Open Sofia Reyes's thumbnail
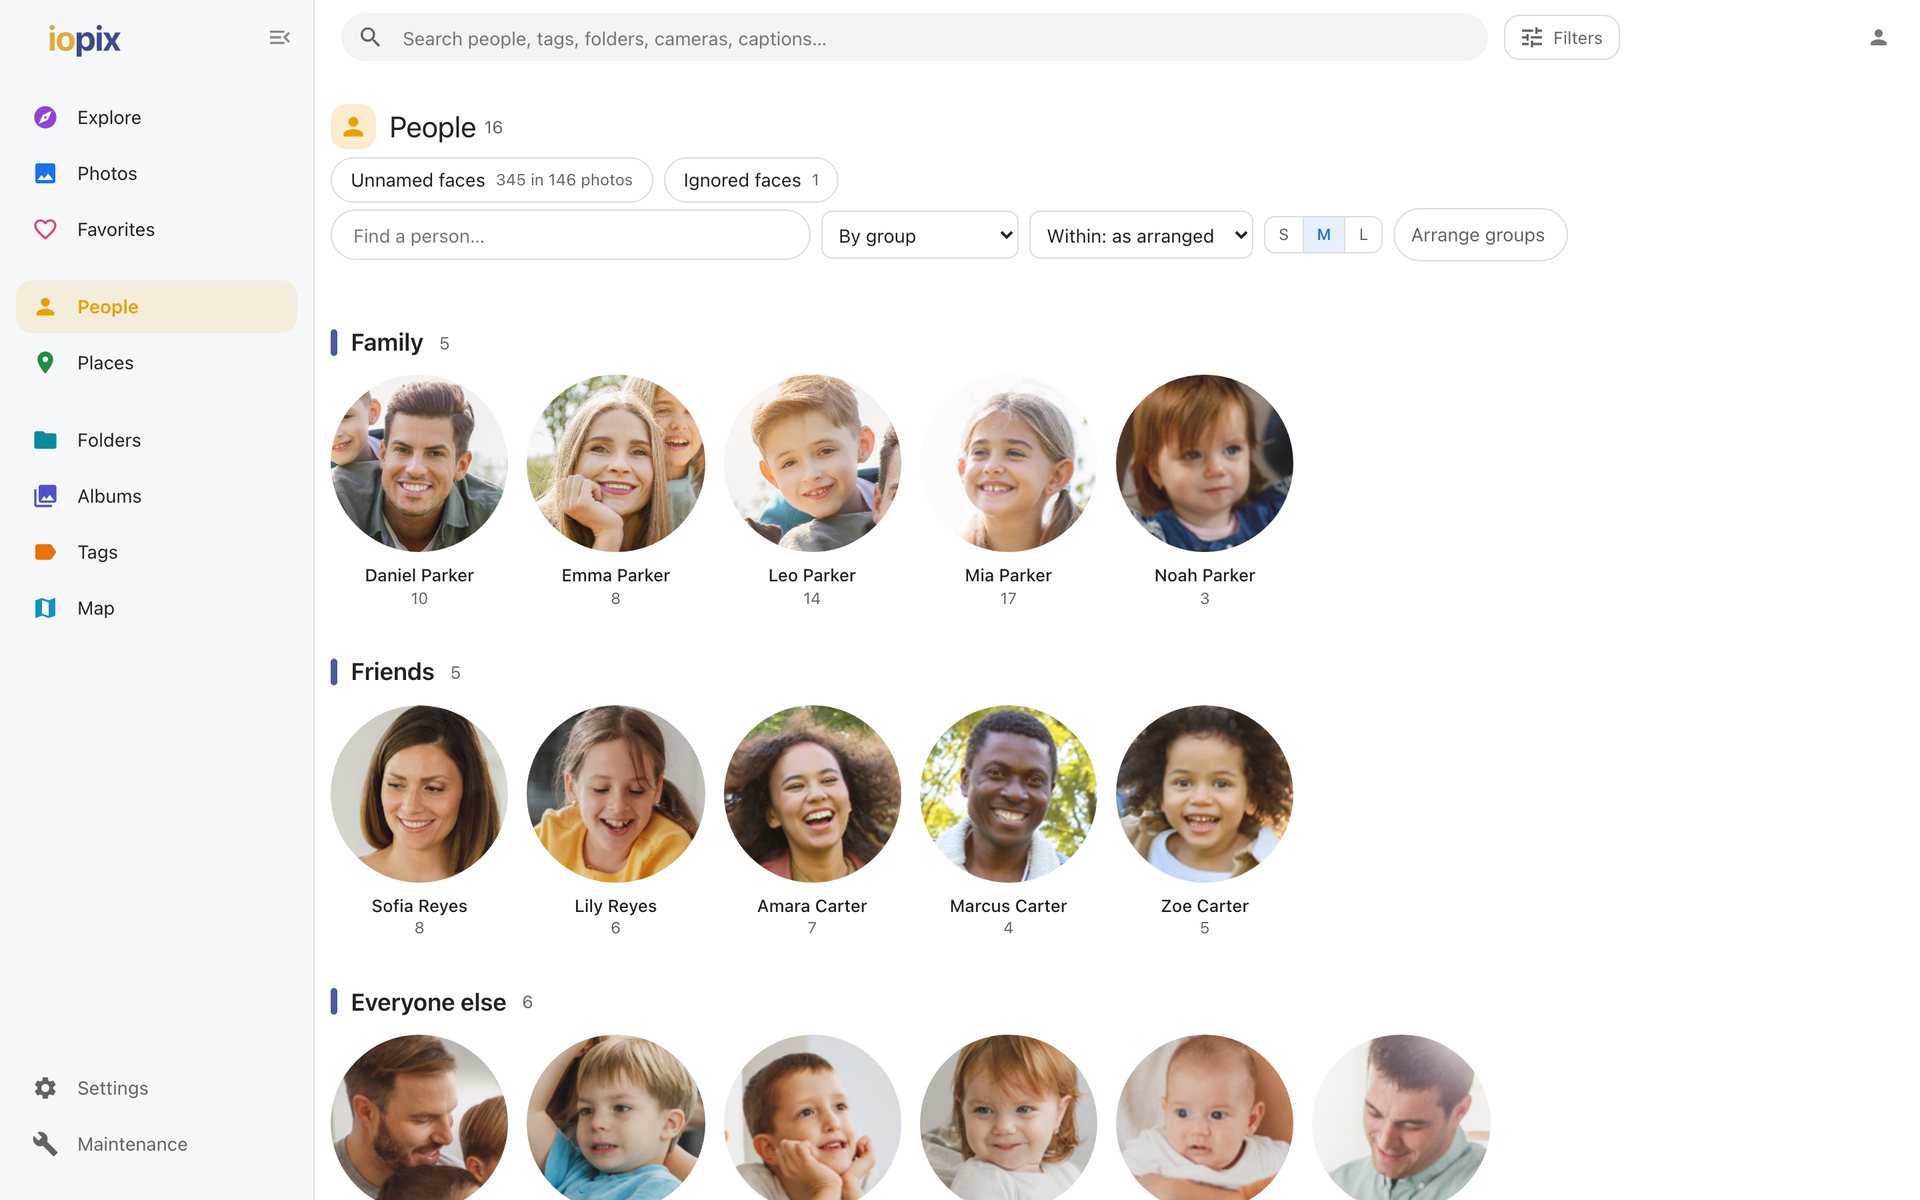1920x1200 pixels. (x=419, y=794)
